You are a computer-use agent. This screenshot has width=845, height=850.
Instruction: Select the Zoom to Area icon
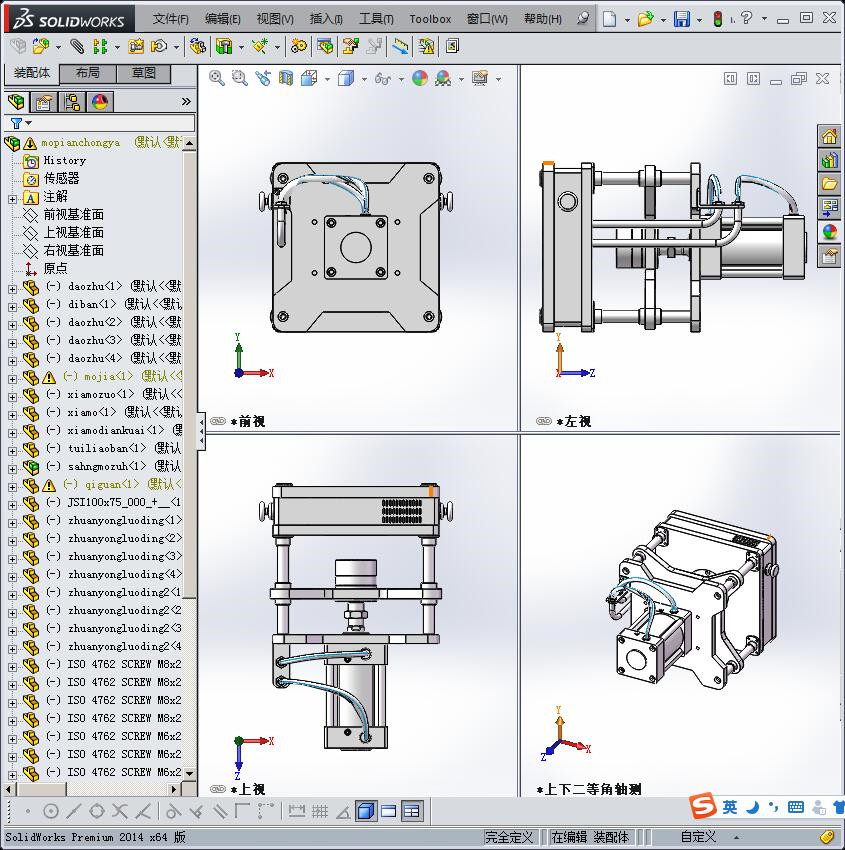240,79
